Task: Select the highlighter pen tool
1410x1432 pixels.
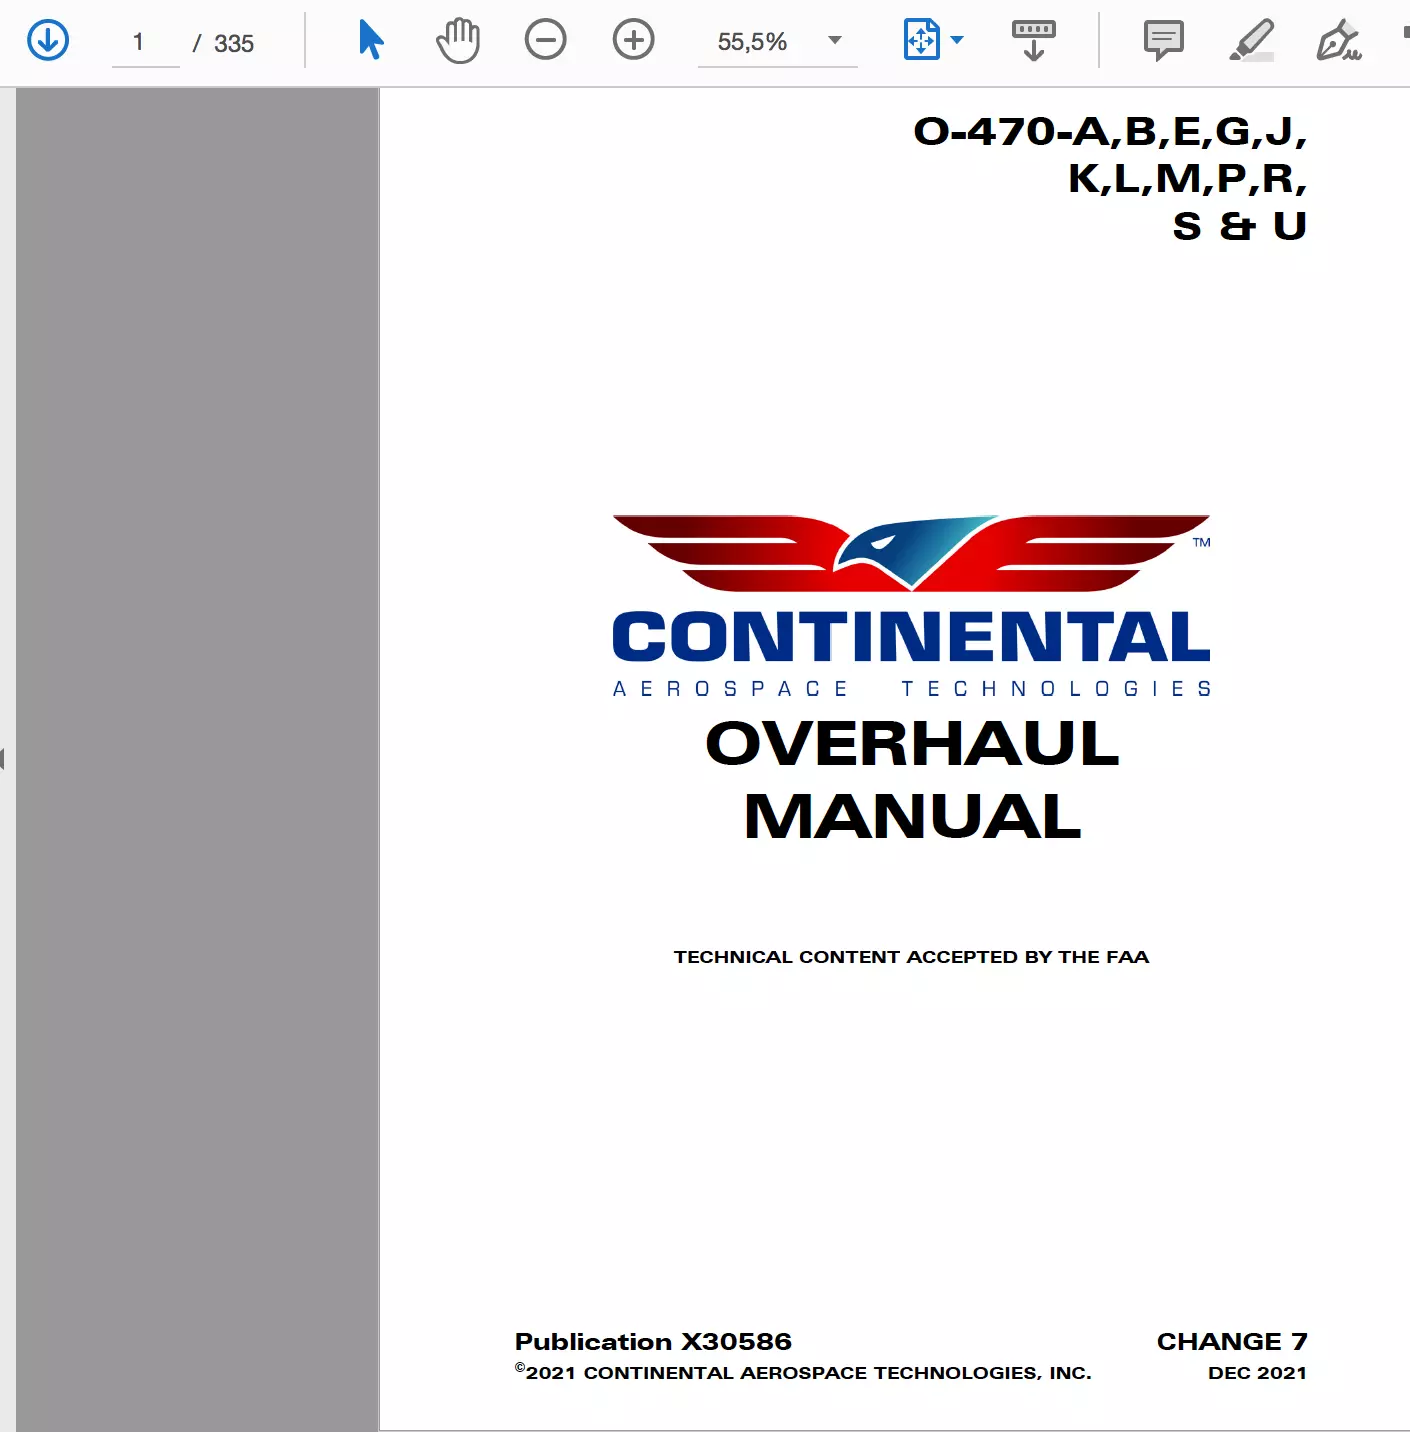Action: [1251, 41]
